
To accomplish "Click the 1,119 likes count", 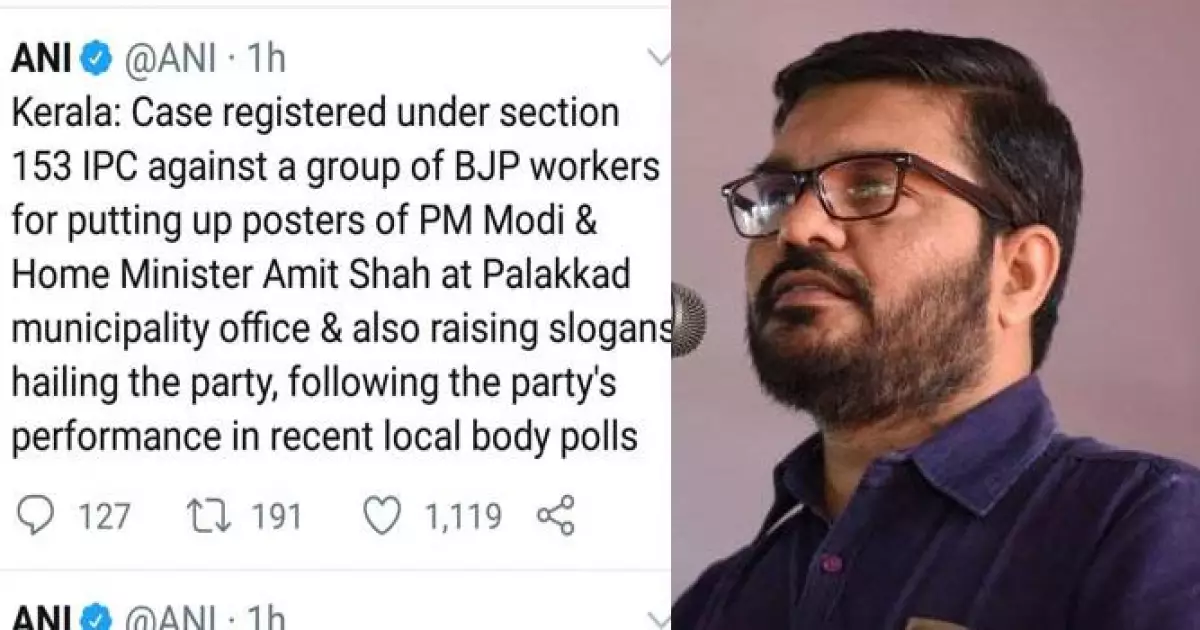I will 463,517.
